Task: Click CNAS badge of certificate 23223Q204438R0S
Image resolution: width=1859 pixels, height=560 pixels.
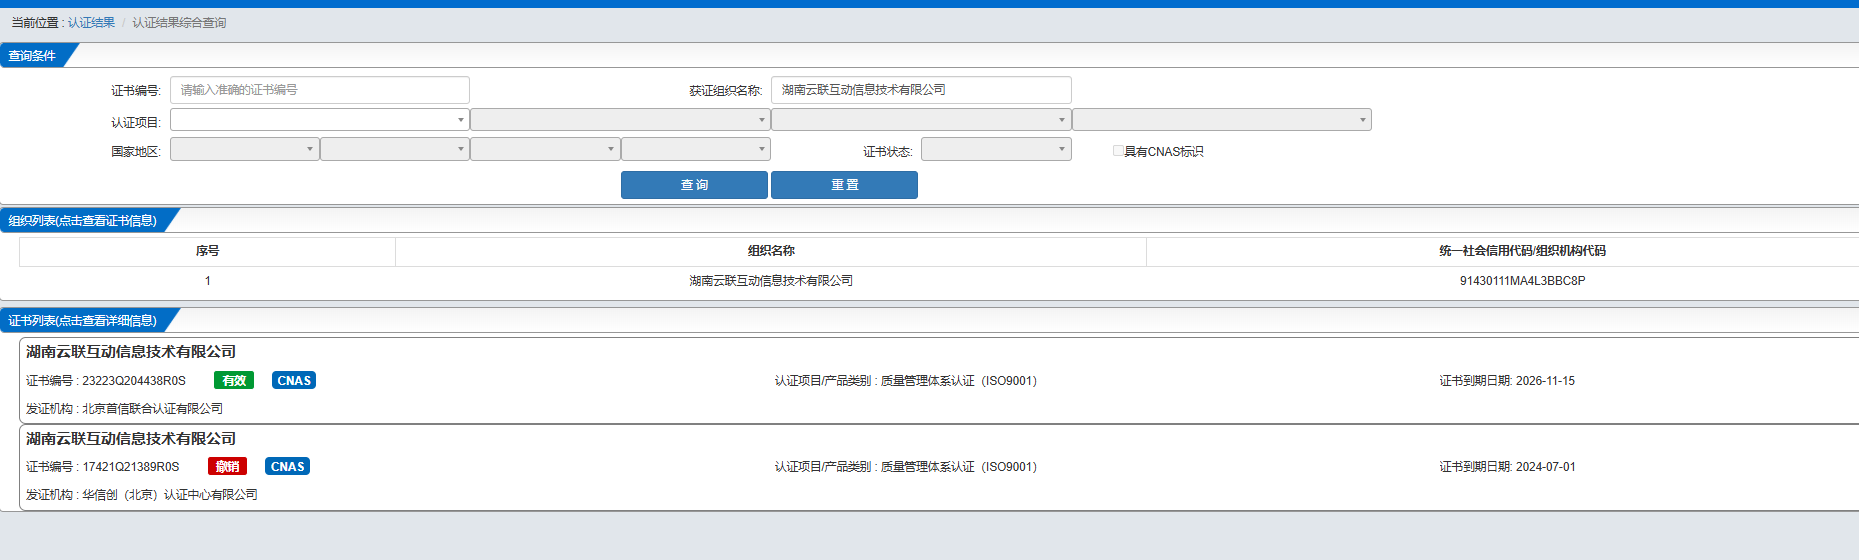Action: click(x=294, y=380)
